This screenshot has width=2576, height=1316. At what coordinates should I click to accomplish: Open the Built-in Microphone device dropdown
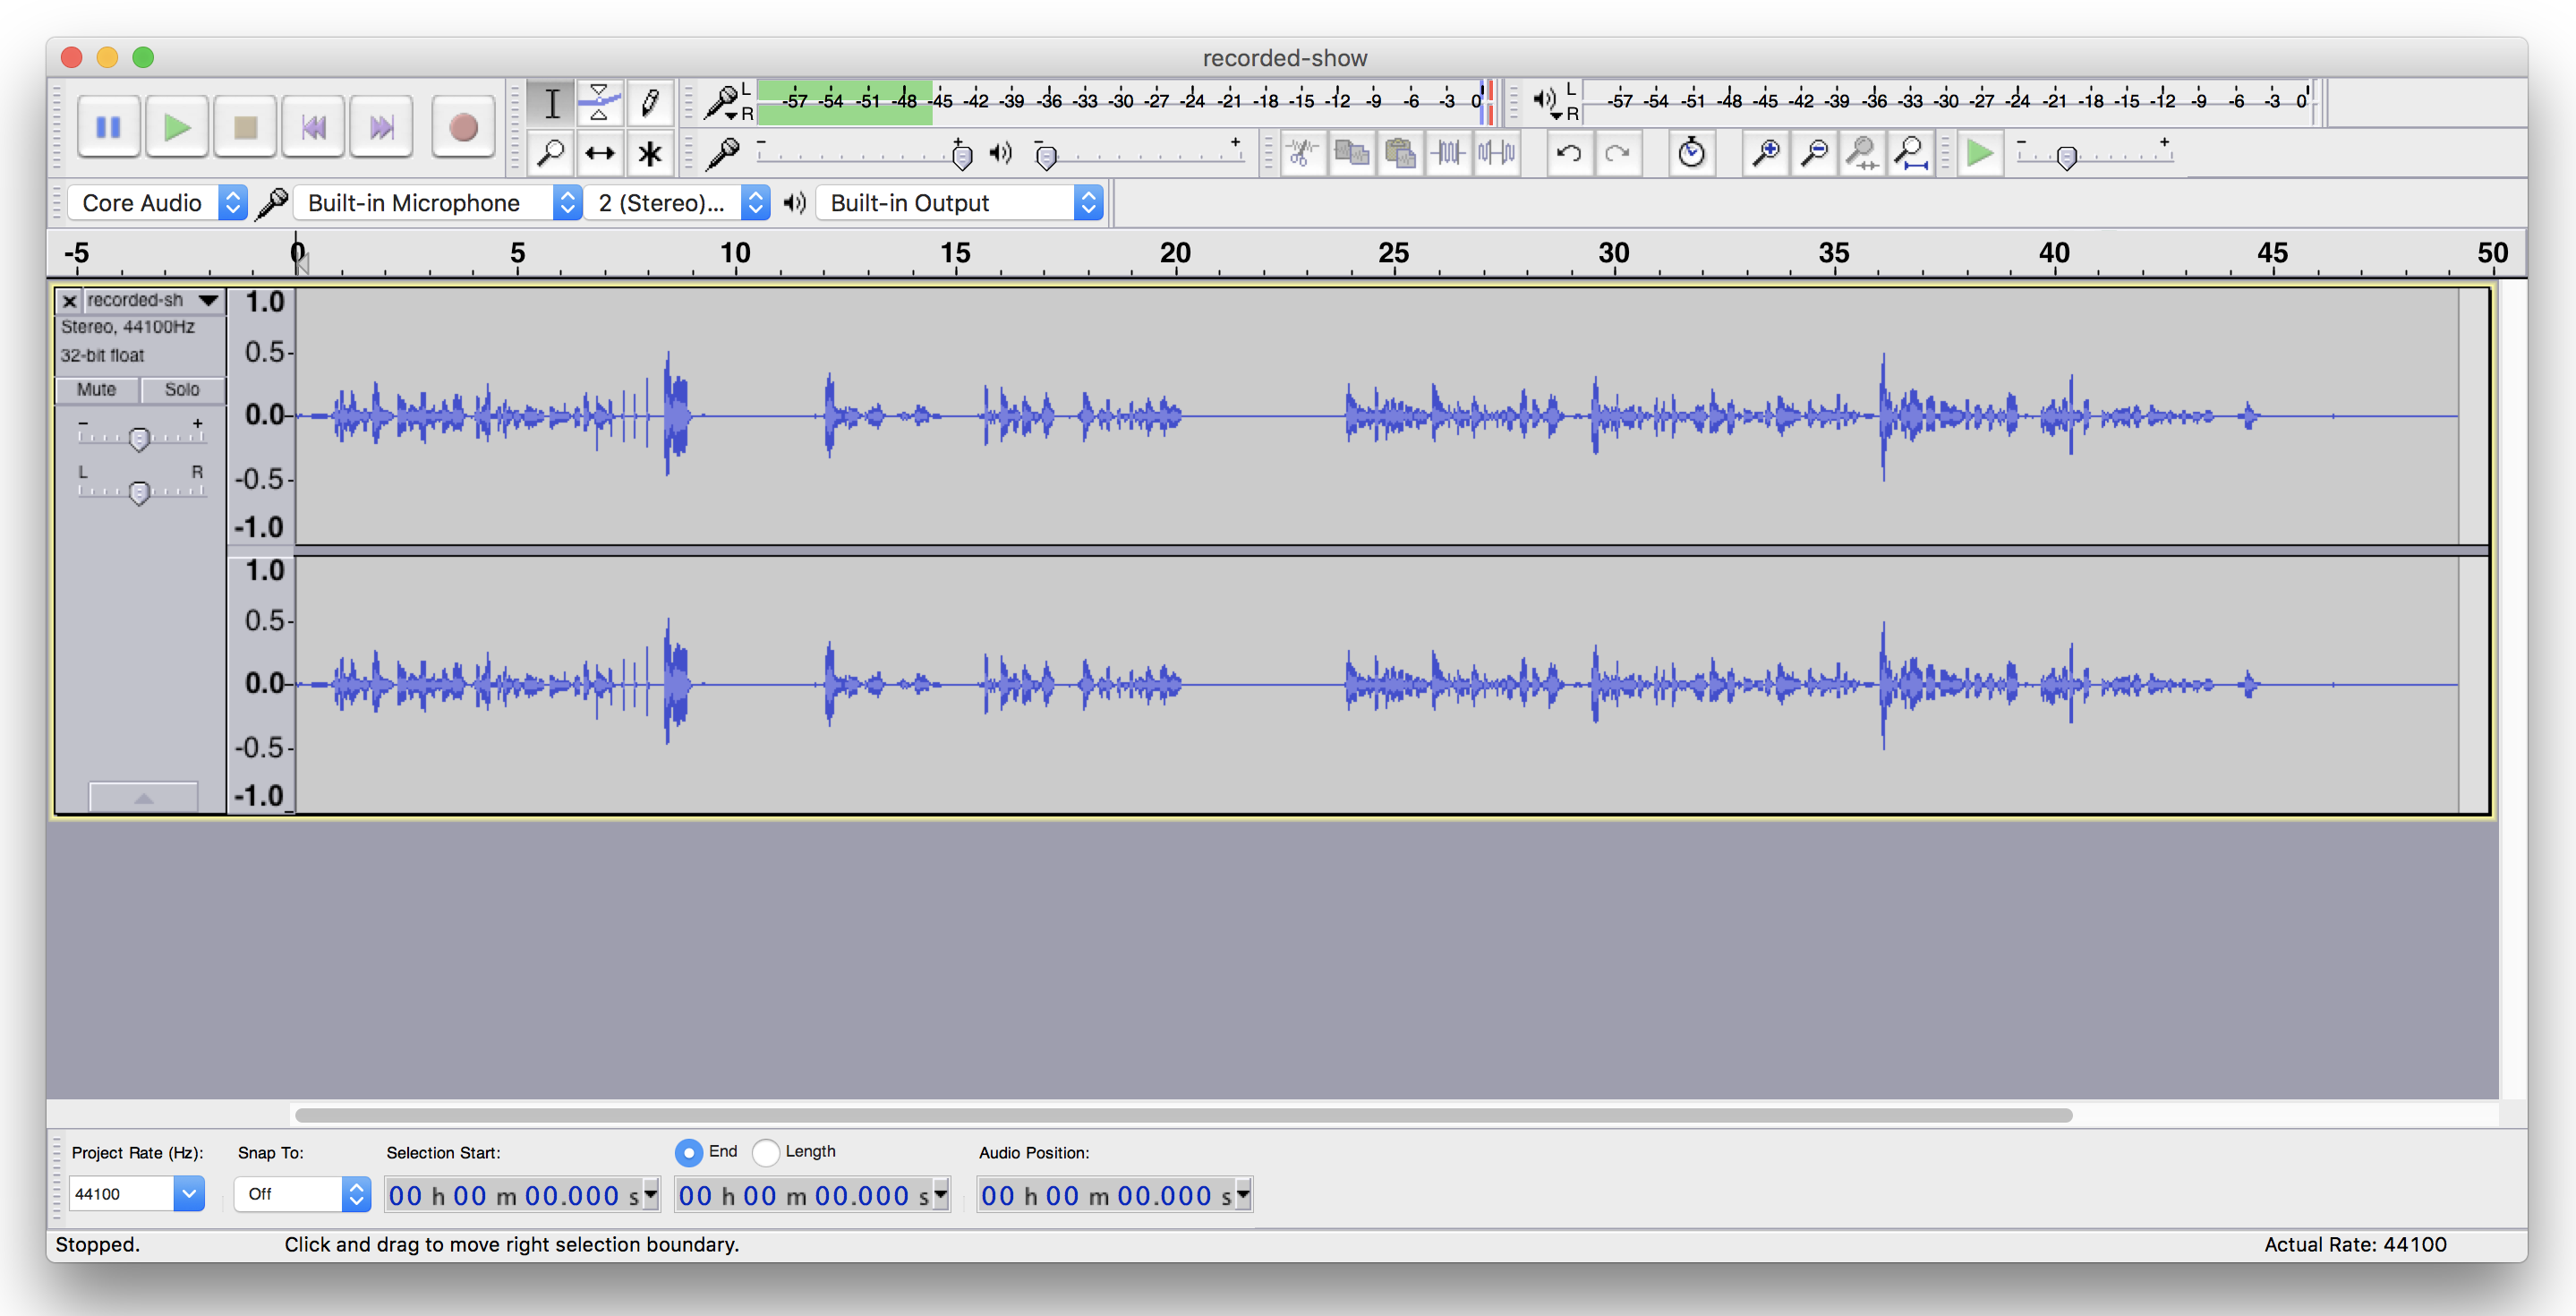438,203
